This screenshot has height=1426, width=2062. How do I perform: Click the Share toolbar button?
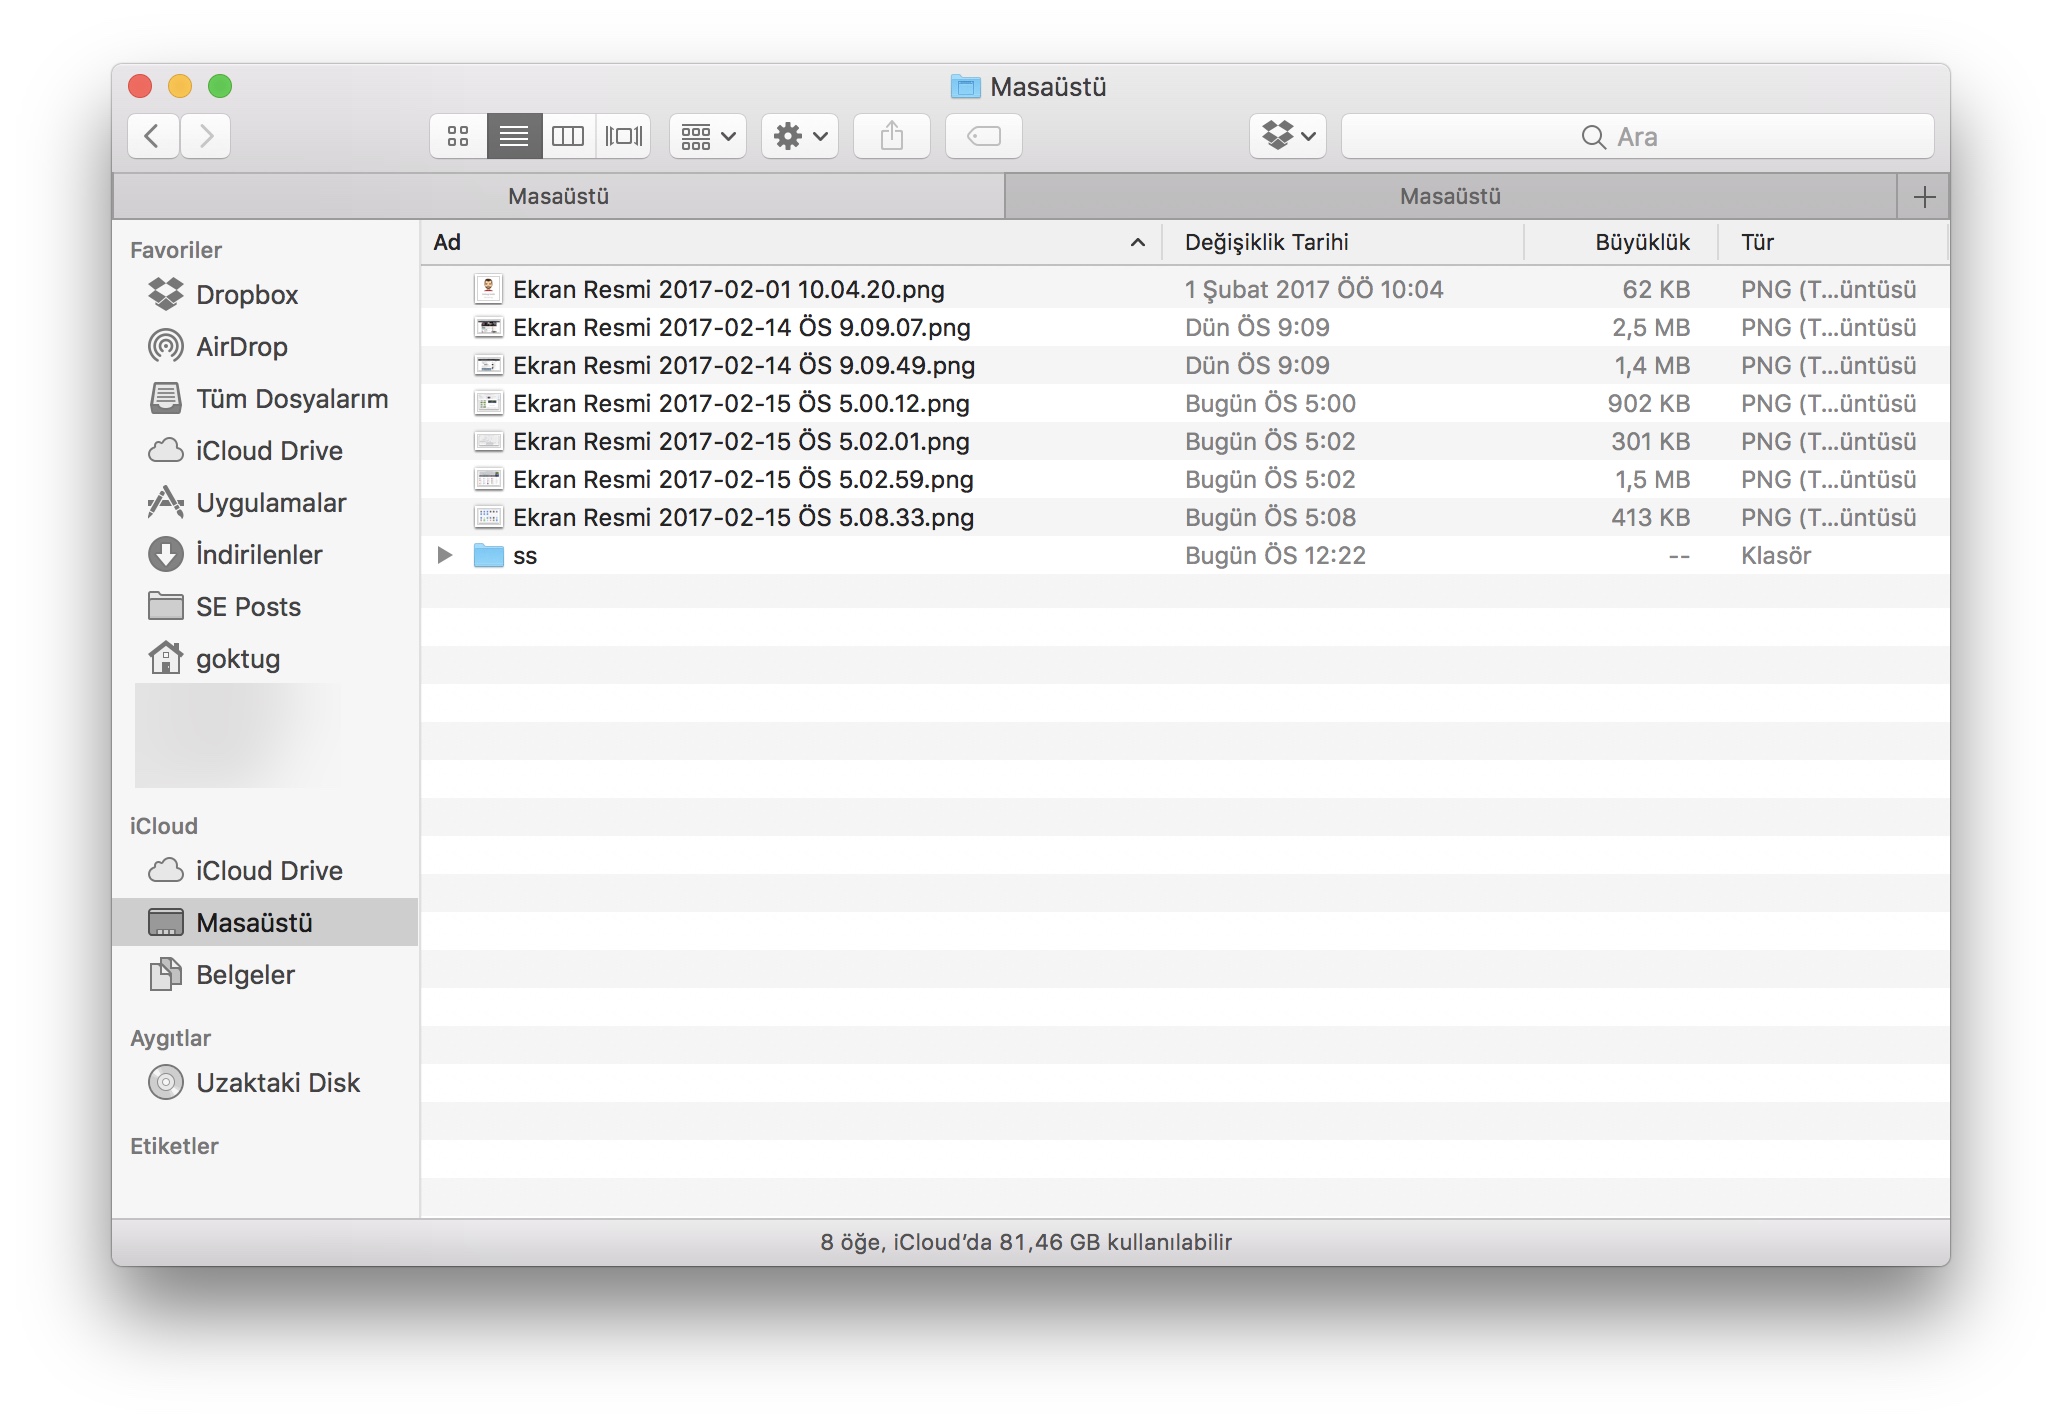[891, 136]
